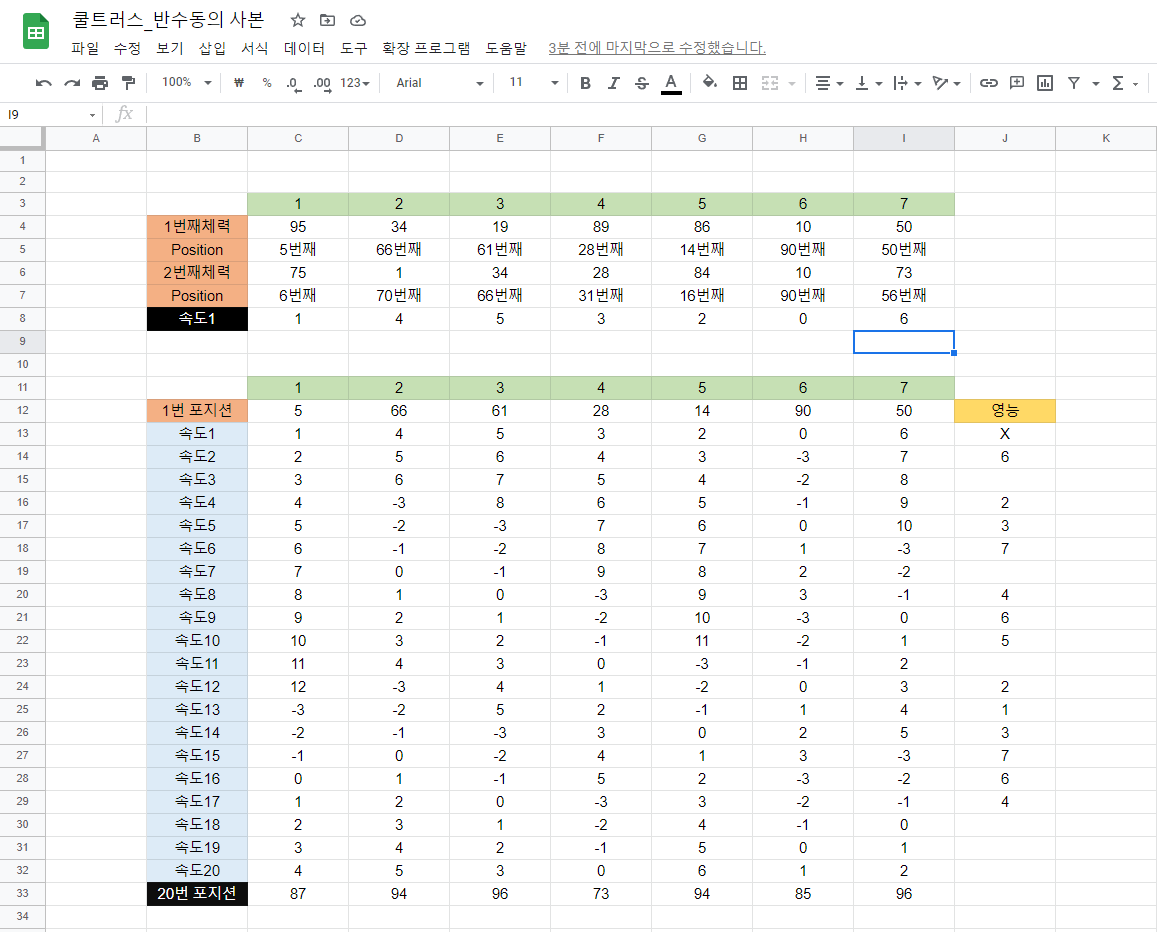Open the 도구 menu
The height and width of the screenshot is (932, 1157).
coord(353,48)
